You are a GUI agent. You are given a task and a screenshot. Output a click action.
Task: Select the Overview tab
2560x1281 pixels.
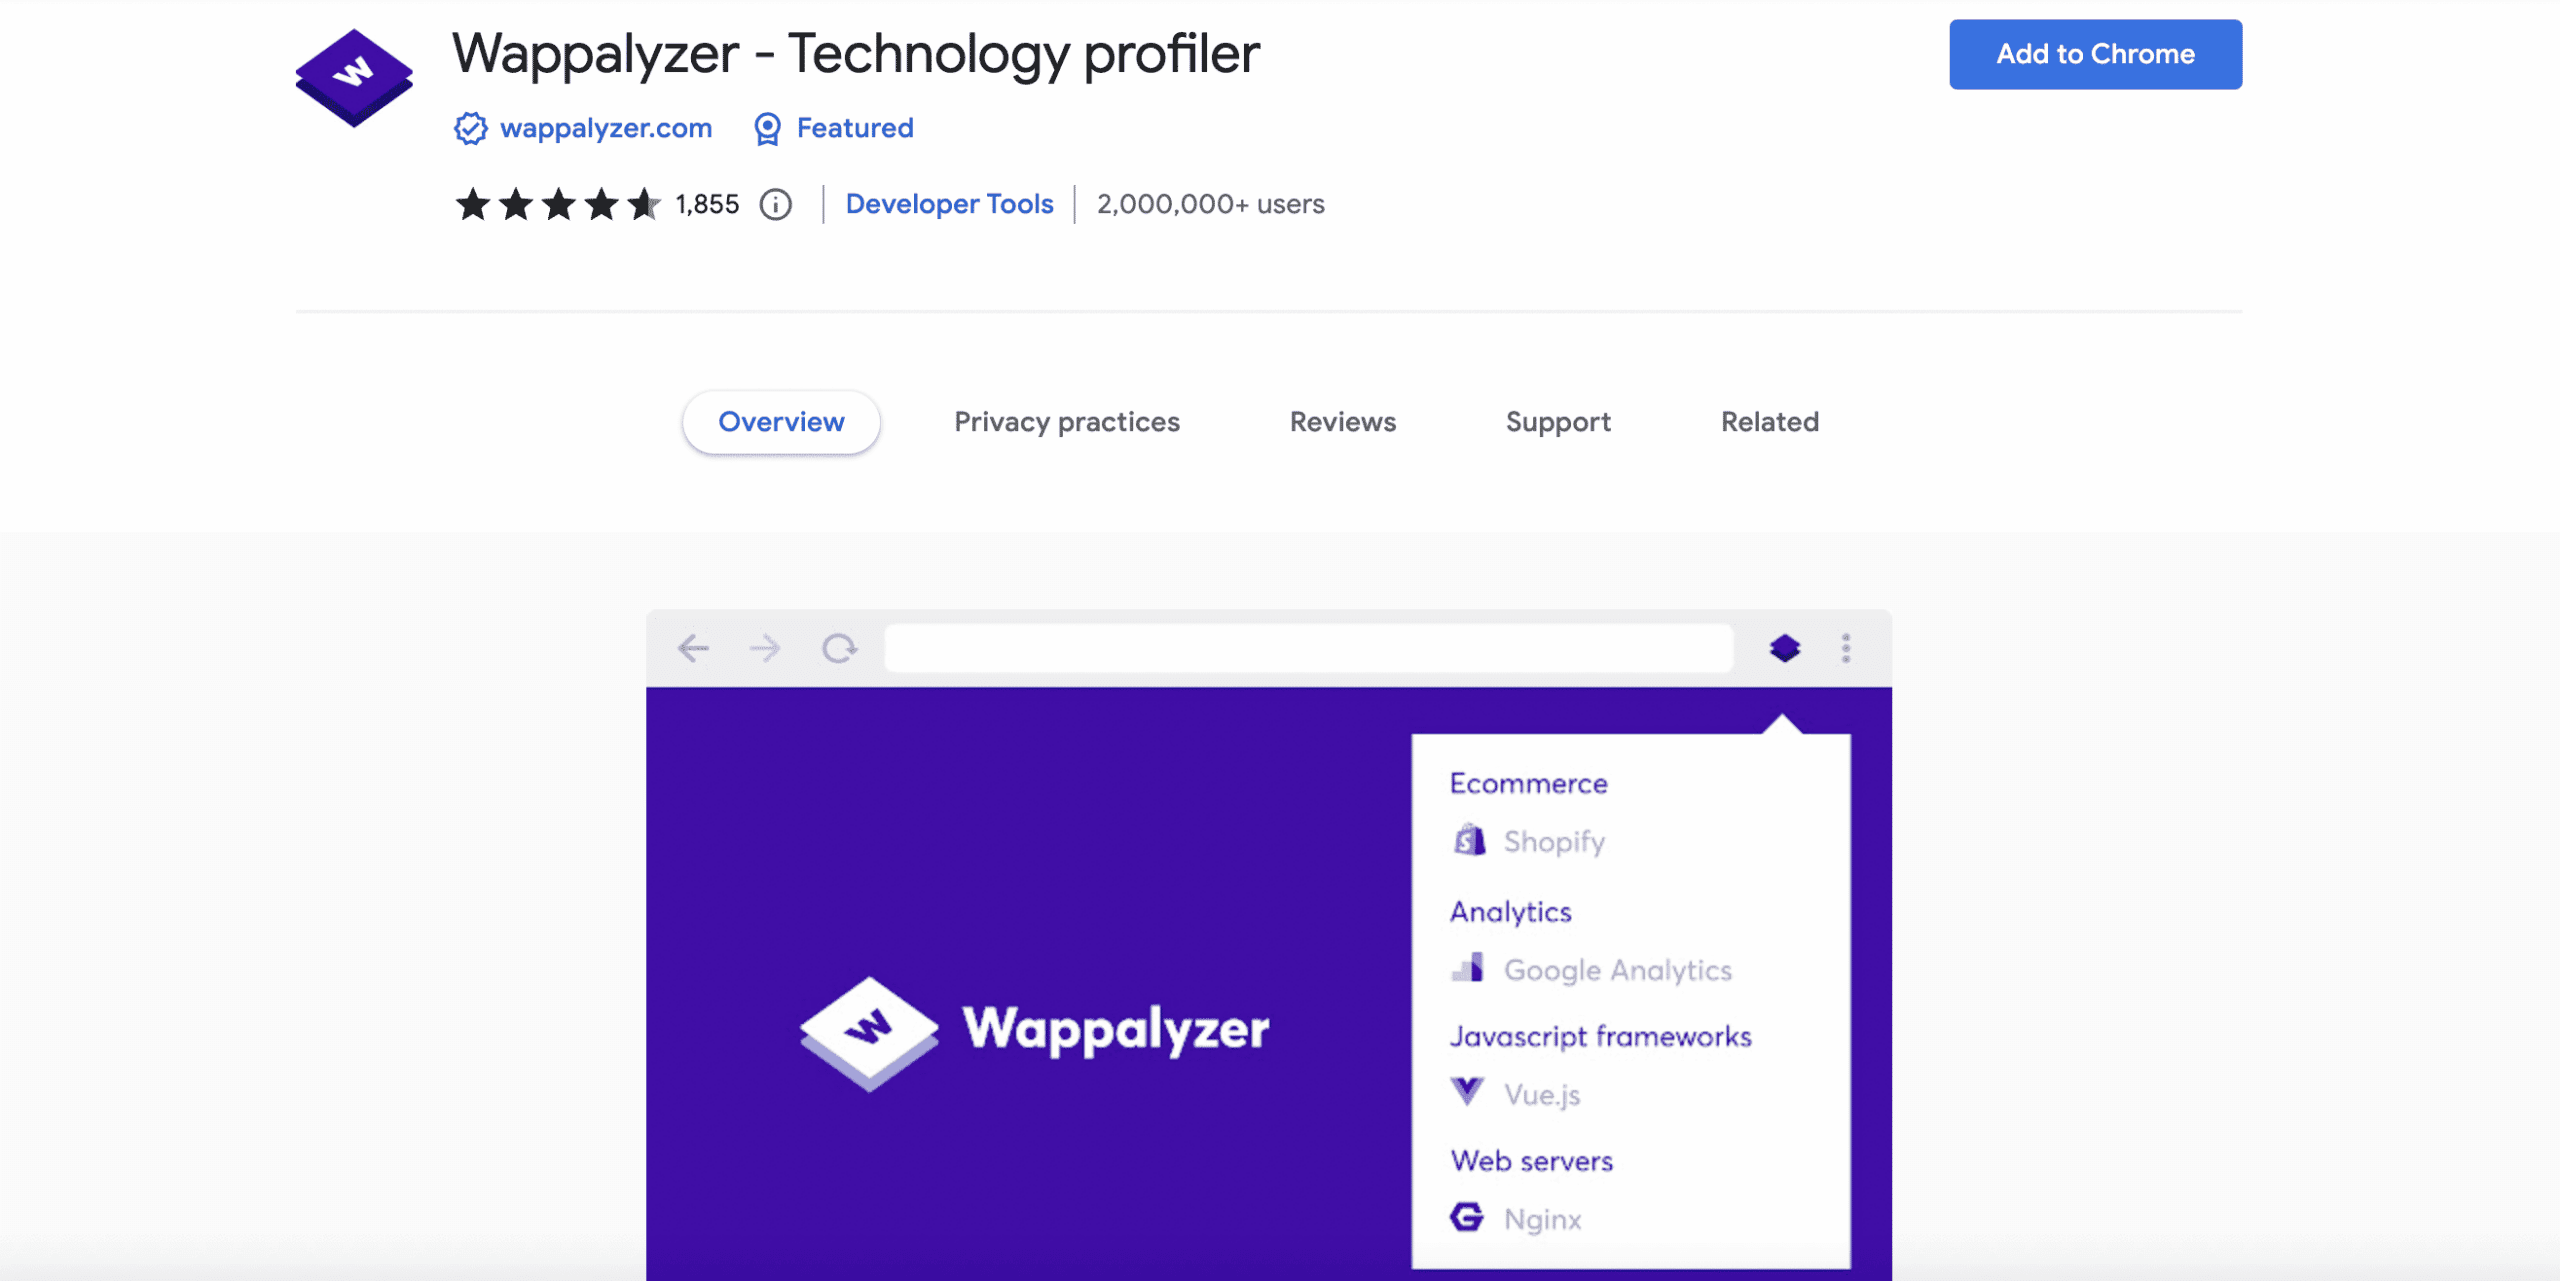coord(781,422)
